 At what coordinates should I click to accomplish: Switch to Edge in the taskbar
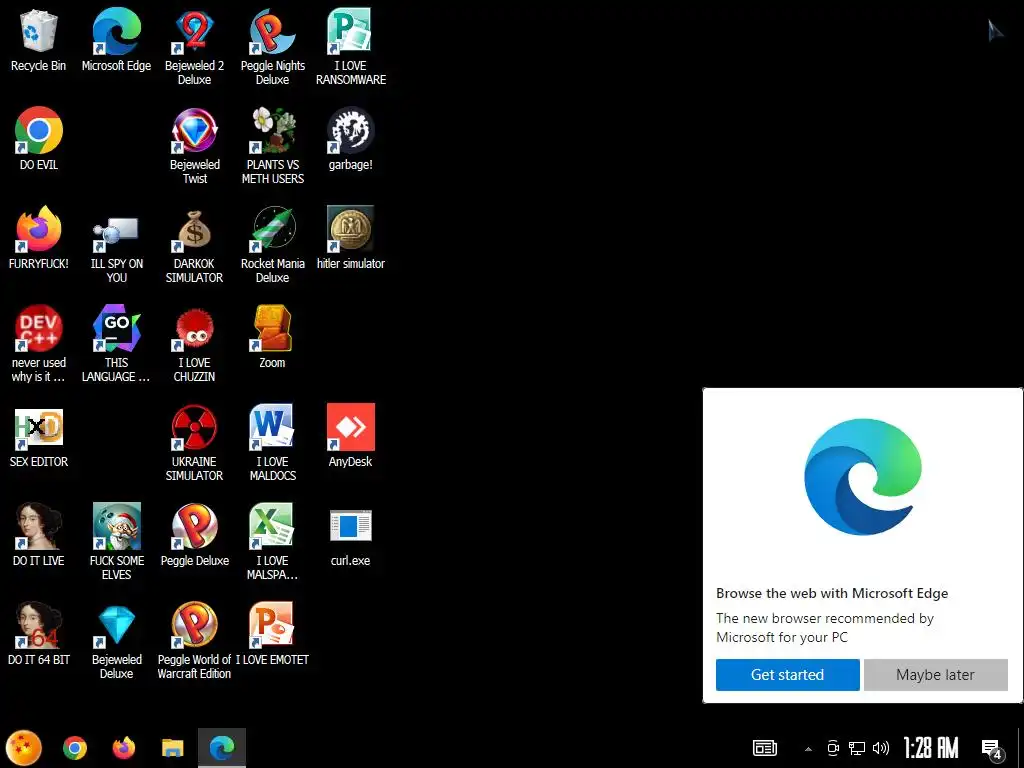coord(222,748)
